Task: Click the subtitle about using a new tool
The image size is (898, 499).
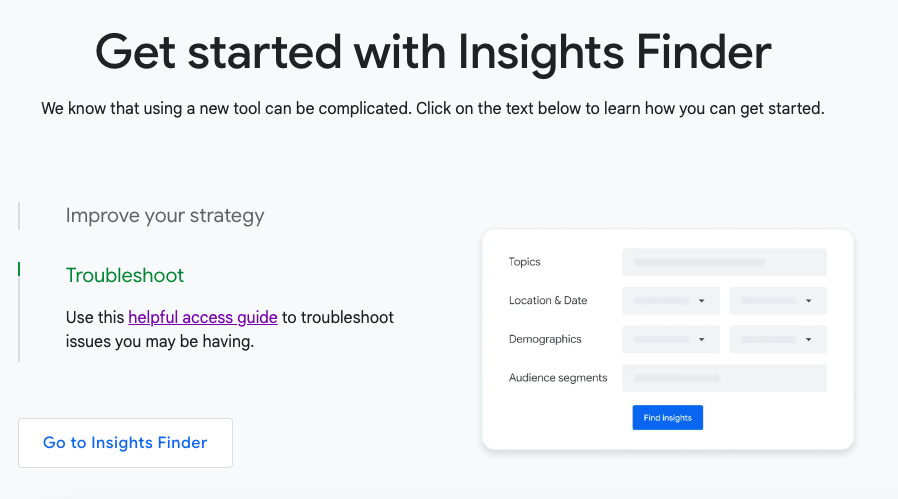Action: coord(433,108)
